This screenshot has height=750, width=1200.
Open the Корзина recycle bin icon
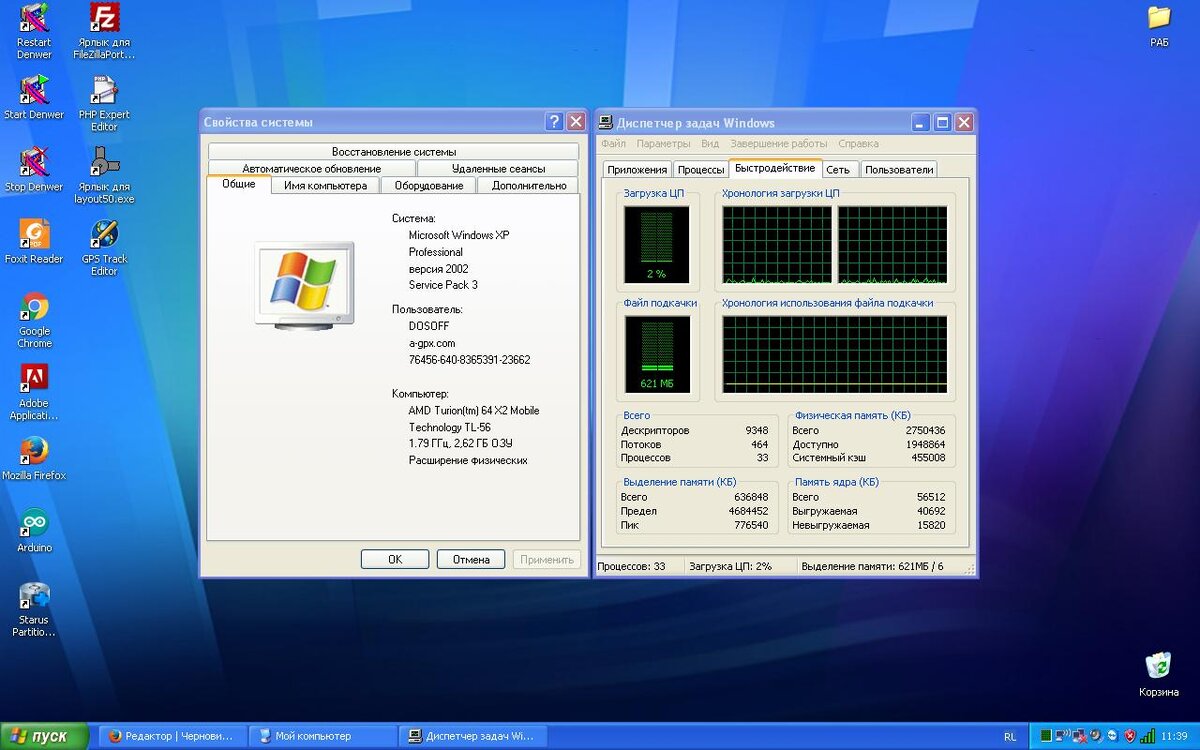[1158, 667]
